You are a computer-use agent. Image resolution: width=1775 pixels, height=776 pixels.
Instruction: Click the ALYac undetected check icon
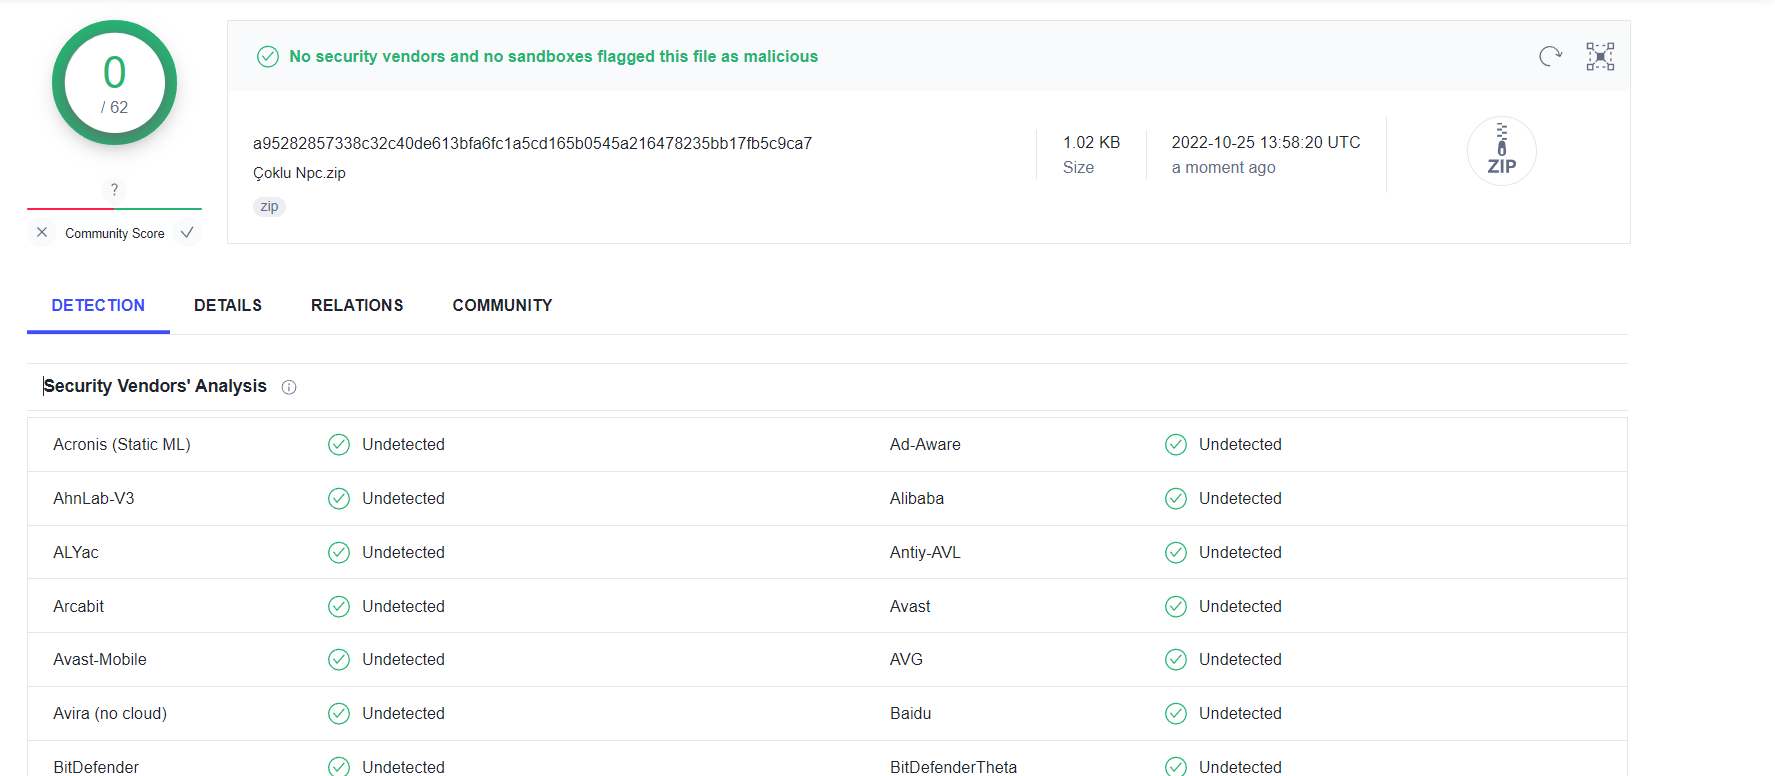[x=339, y=552]
